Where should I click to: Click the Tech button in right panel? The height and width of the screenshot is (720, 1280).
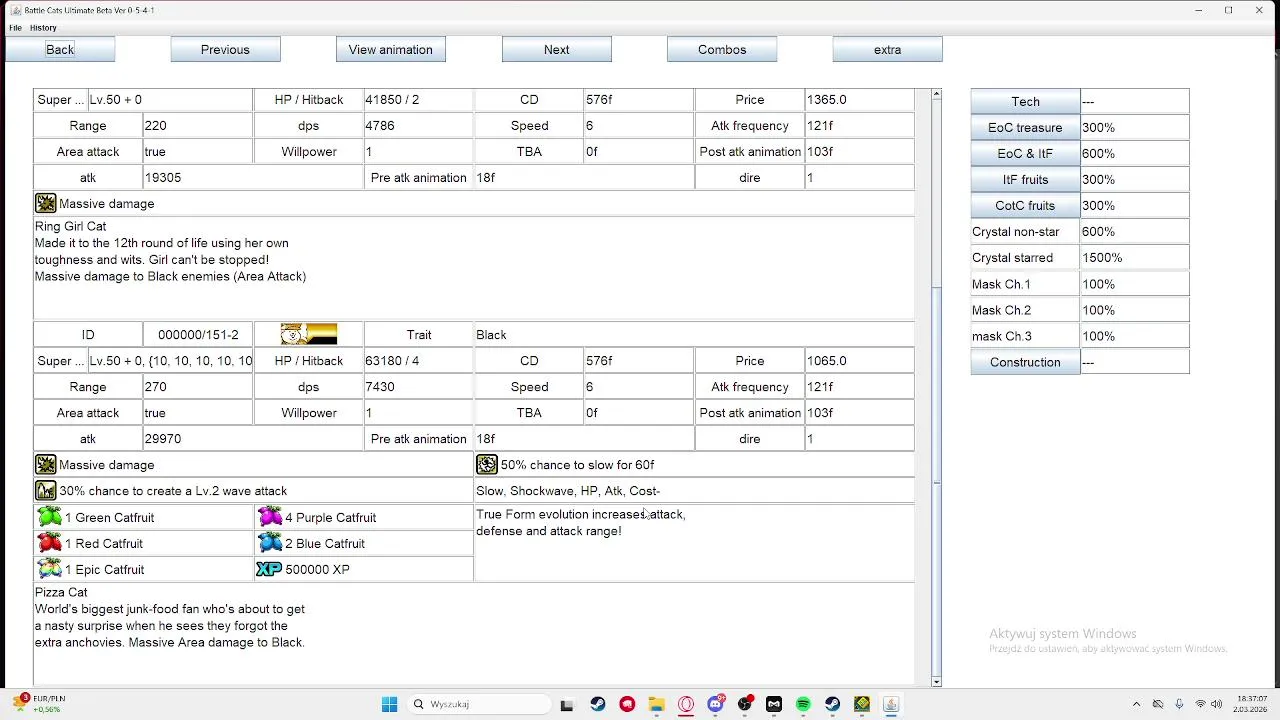[1025, 101]
